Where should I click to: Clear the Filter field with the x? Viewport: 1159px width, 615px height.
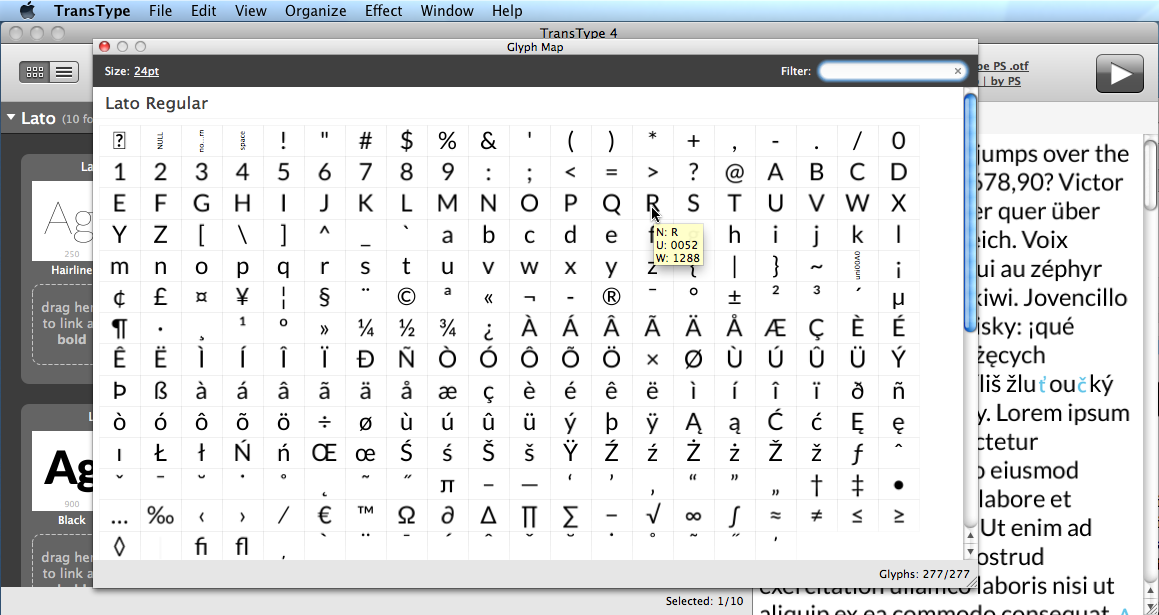(x=958, y=71)
